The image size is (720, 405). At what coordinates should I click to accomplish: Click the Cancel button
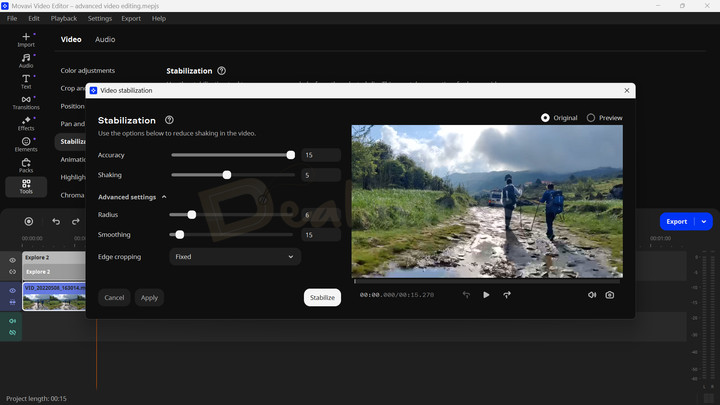tap(114, 297)
